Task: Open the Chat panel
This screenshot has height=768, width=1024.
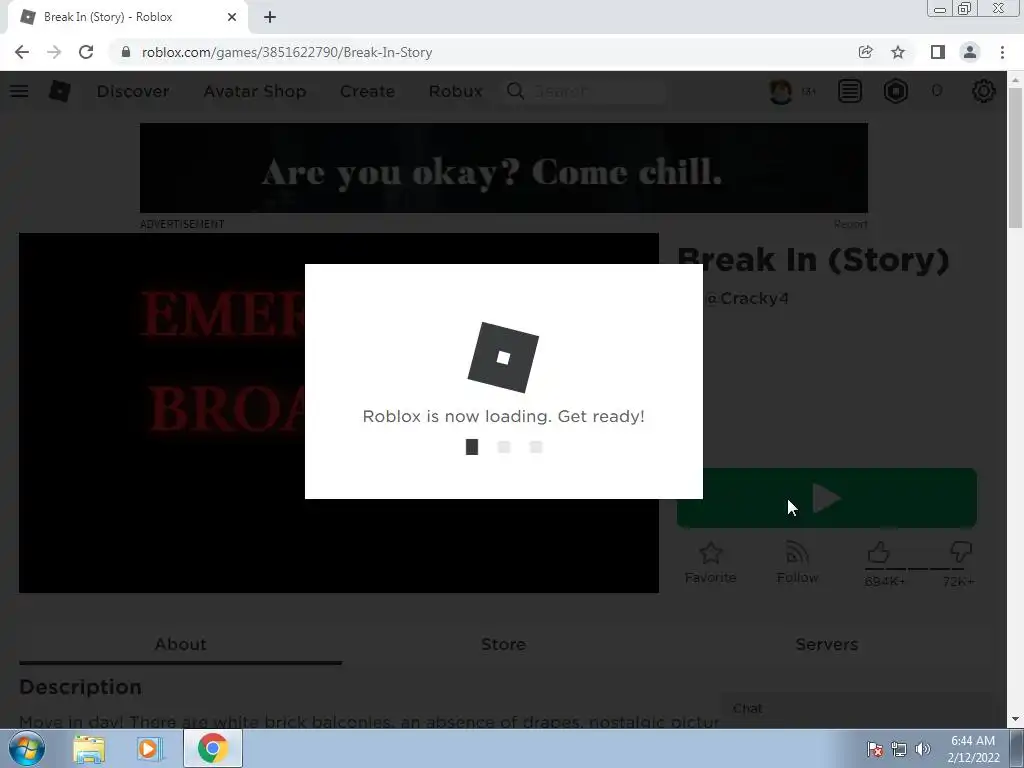Action: click(x=856, y=709)
